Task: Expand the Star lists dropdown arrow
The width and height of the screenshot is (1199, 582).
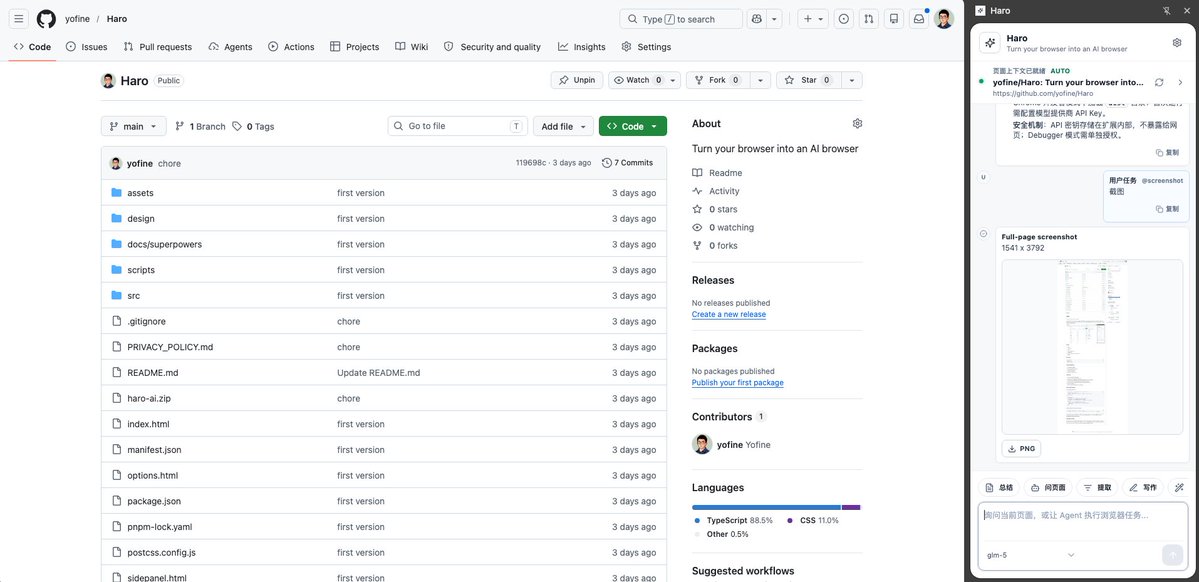Action: point(852,80)
